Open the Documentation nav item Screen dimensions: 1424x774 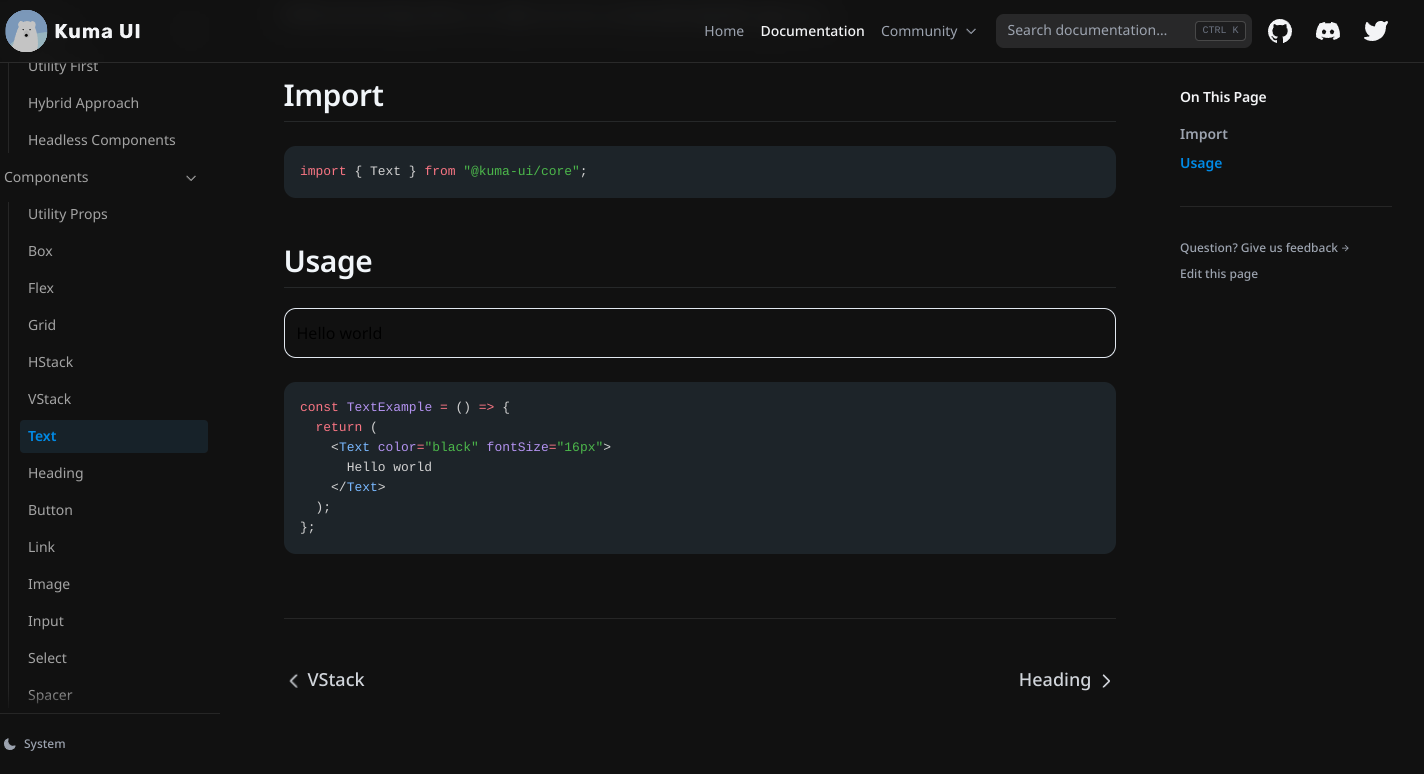tap(812, 31)
